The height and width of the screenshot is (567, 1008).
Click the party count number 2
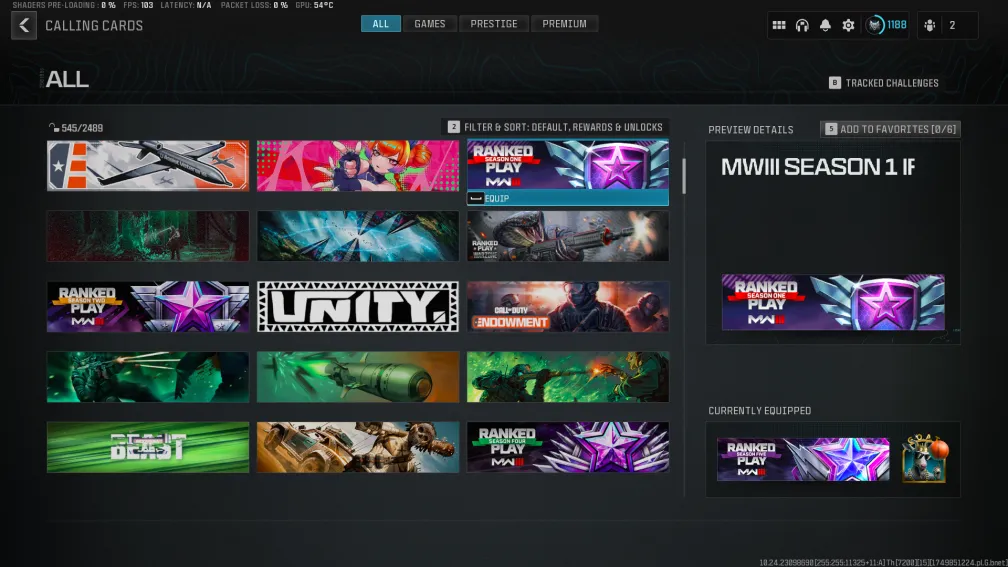click(x=952, y=26)
